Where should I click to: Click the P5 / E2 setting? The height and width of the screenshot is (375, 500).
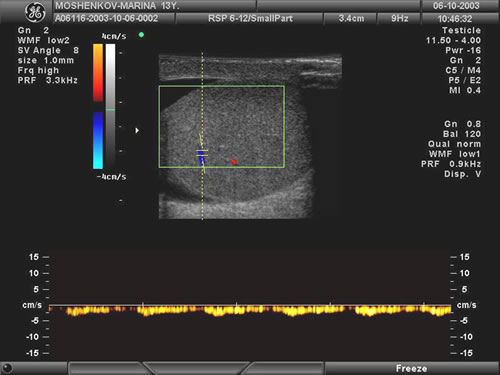click(x=464, y=80)
